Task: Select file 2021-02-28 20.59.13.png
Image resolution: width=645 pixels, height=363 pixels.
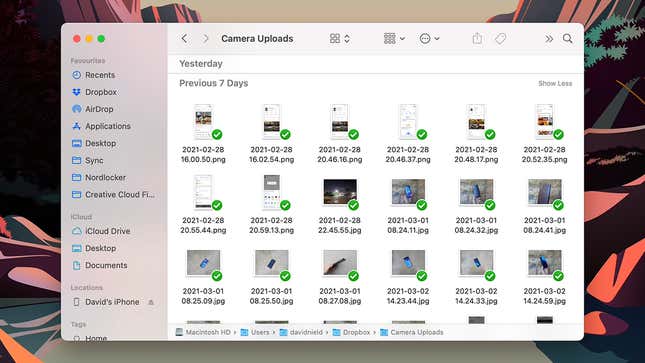Action: click(271, 205)
